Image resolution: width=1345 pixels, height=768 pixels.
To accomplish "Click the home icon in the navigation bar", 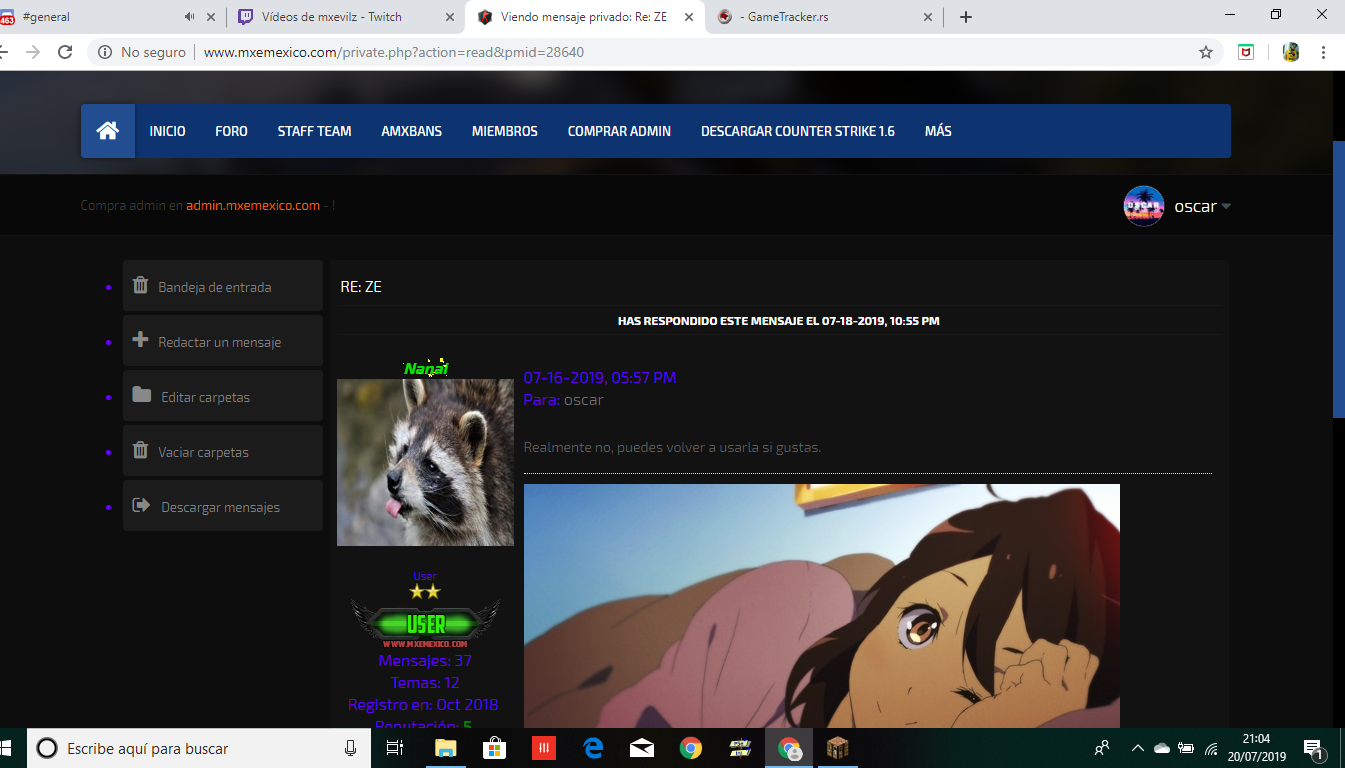I will [108, 131].
